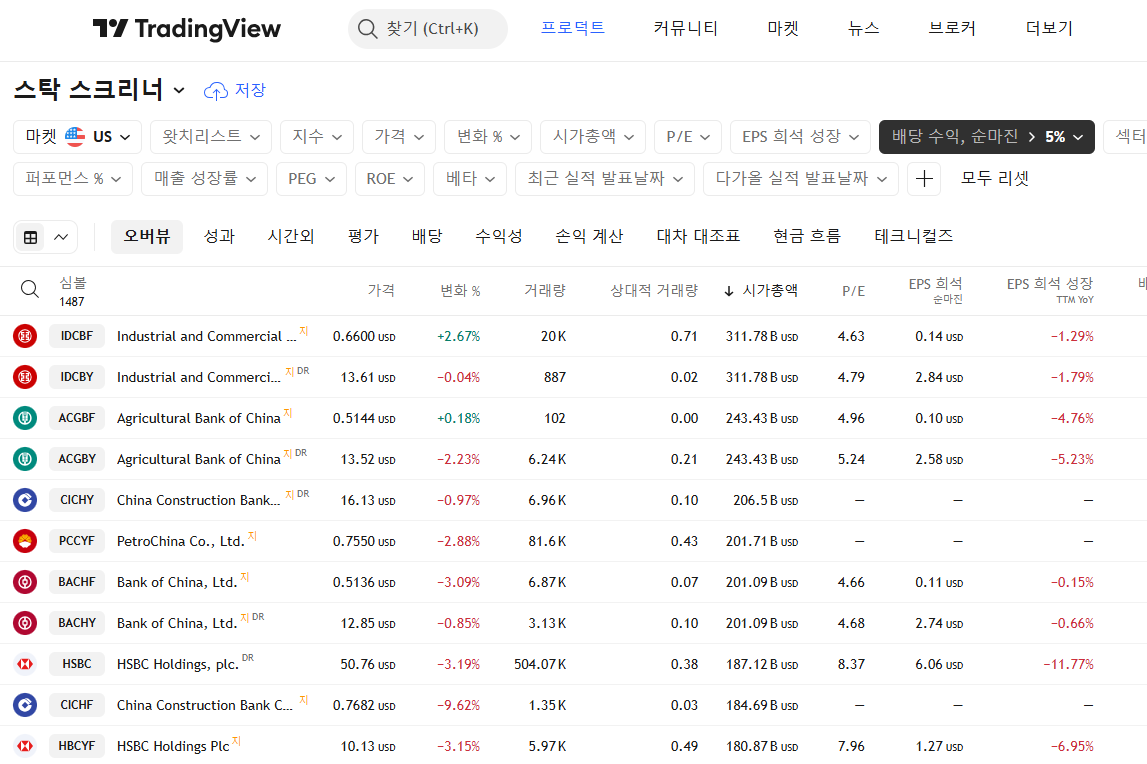
Task: Open the 배당 수익, 순마진 5% filter
Action: (x=987, y=137)
